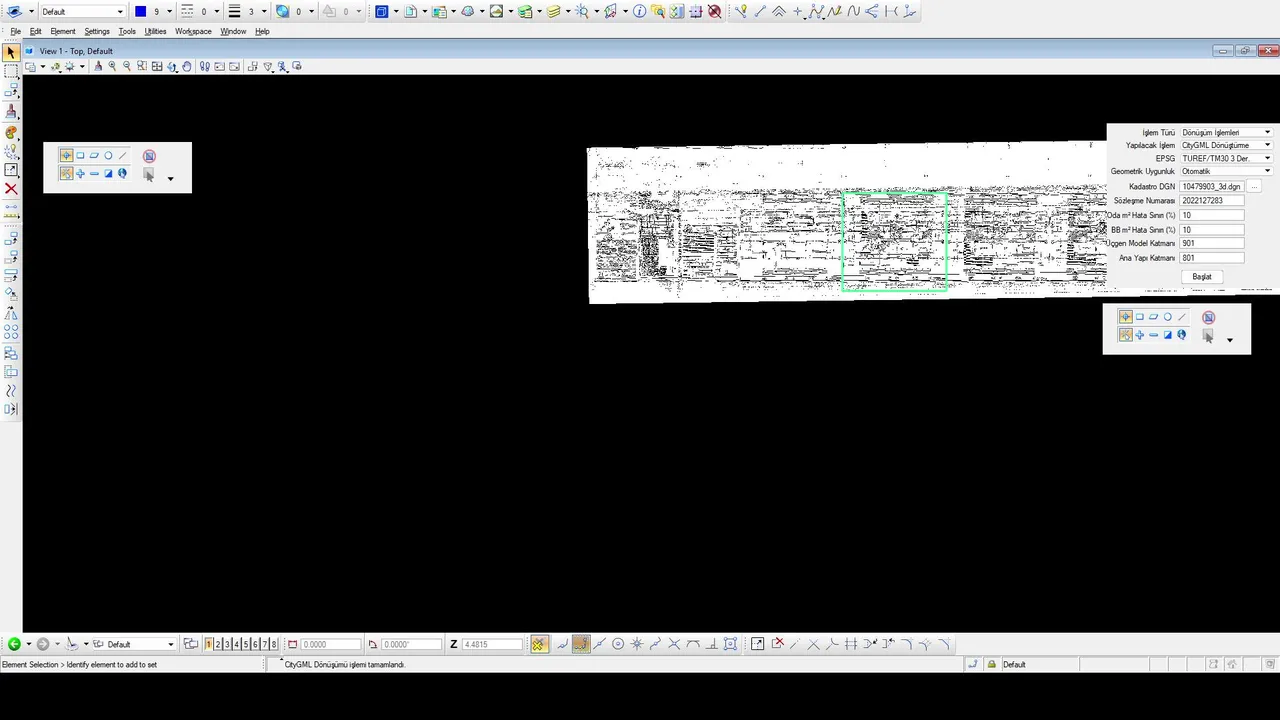Zoom Out using the view toolbar icon
The height and width of the screenshot is (720, 1280).
[127, 66]
